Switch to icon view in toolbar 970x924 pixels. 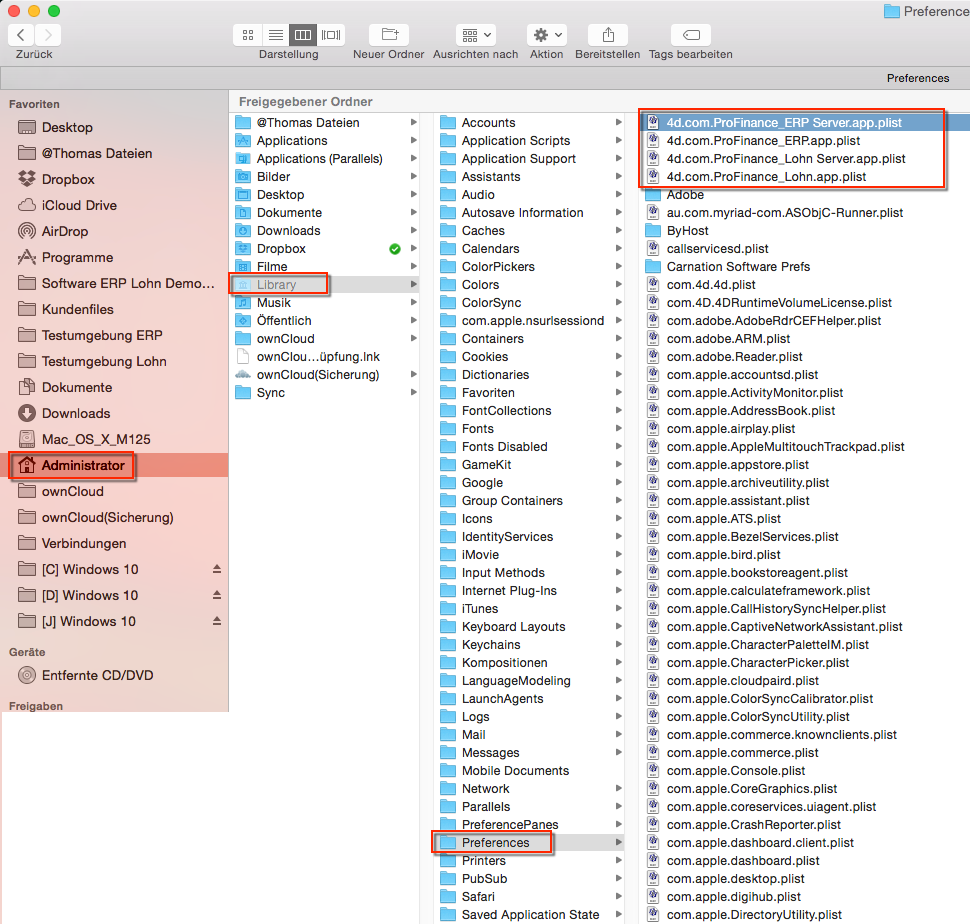pyautogui.click(x=247, y=35)
